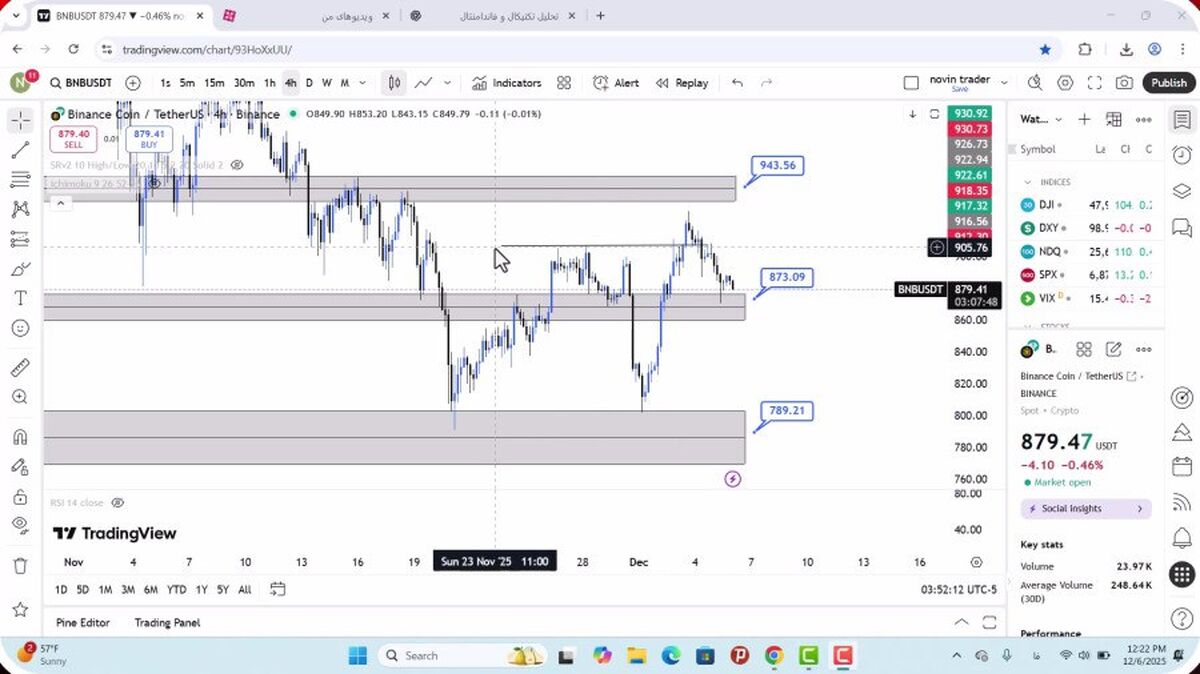The width and height of the screenshot is (1200, 674).
Task: Toggle visibility of RSI 14 indicator
Action: tap(118, 503)
